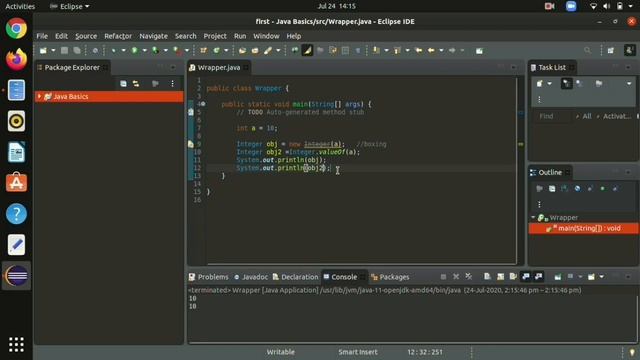Open dropdown arrow next to Run button
Viewport: 640px width, 360px height.
[x=144, y=51]
